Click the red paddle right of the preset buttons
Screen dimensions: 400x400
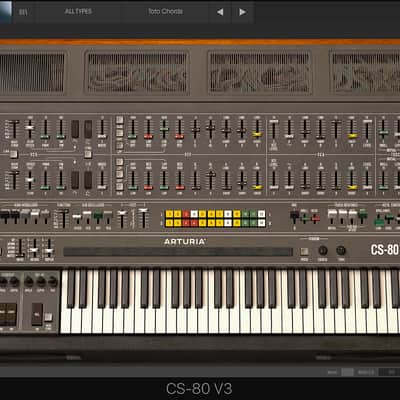tap(315, 219)
